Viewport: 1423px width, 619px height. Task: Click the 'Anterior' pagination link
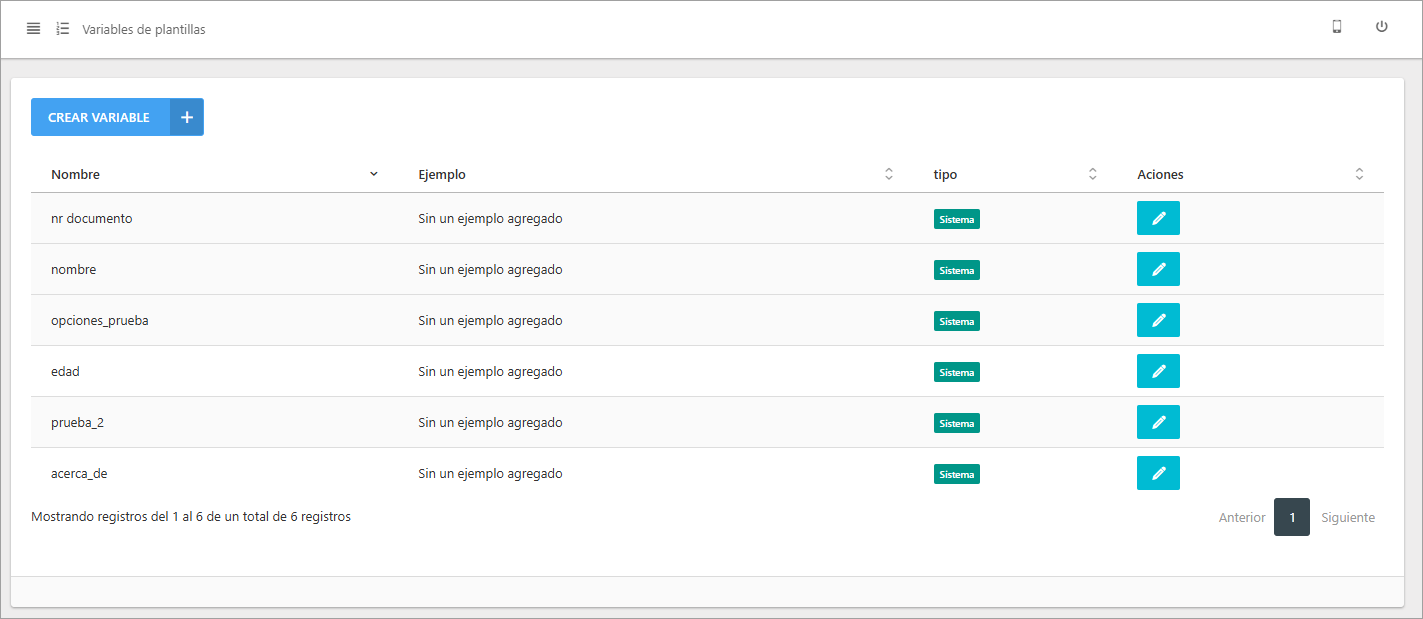[1242, 517]
